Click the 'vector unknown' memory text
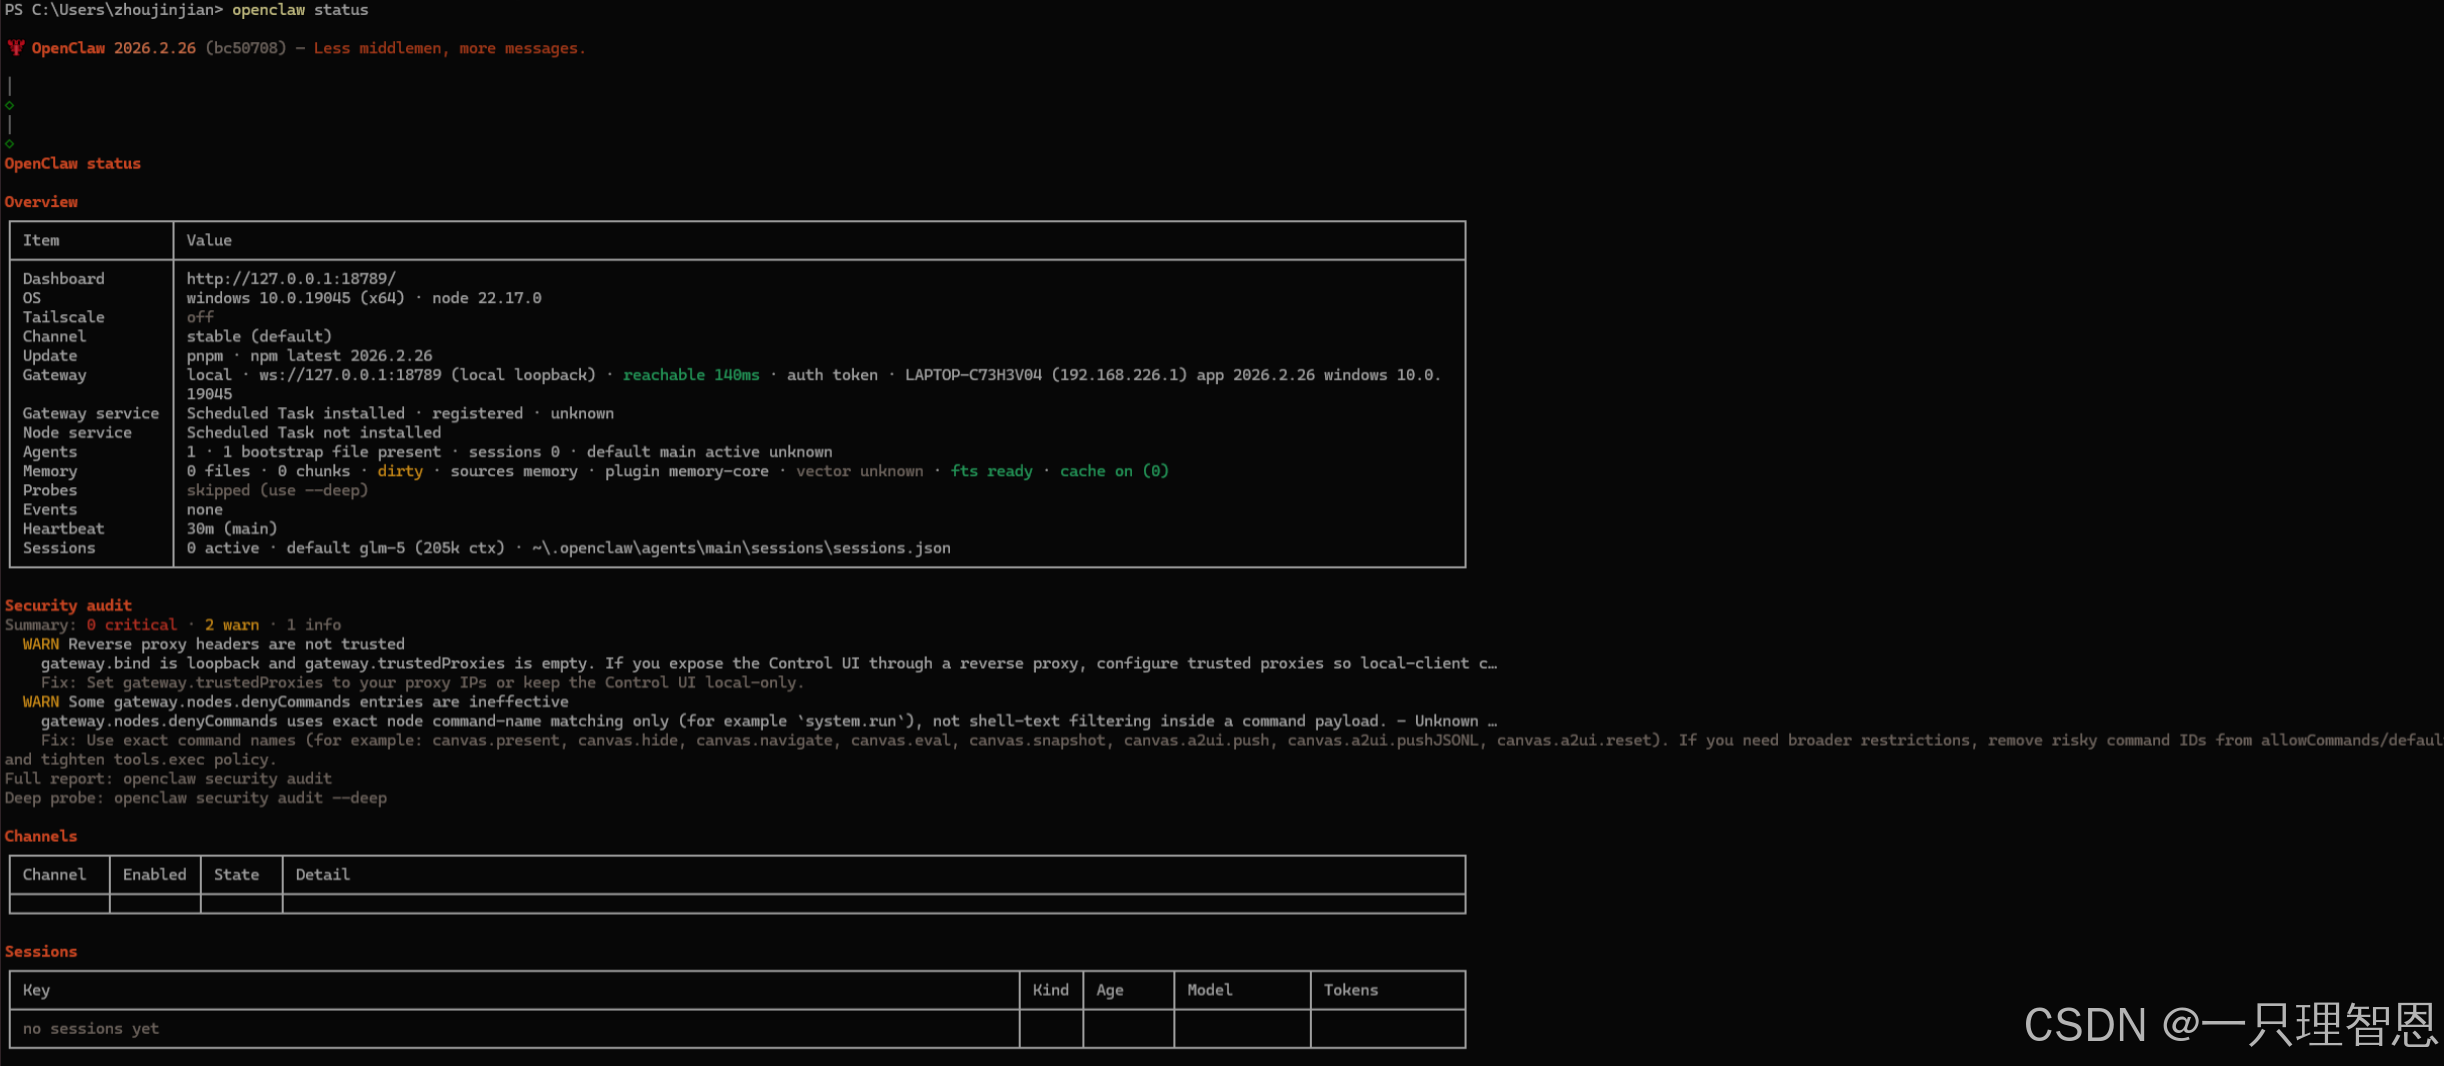2444x1066 pixels. [x=859, y=471]
